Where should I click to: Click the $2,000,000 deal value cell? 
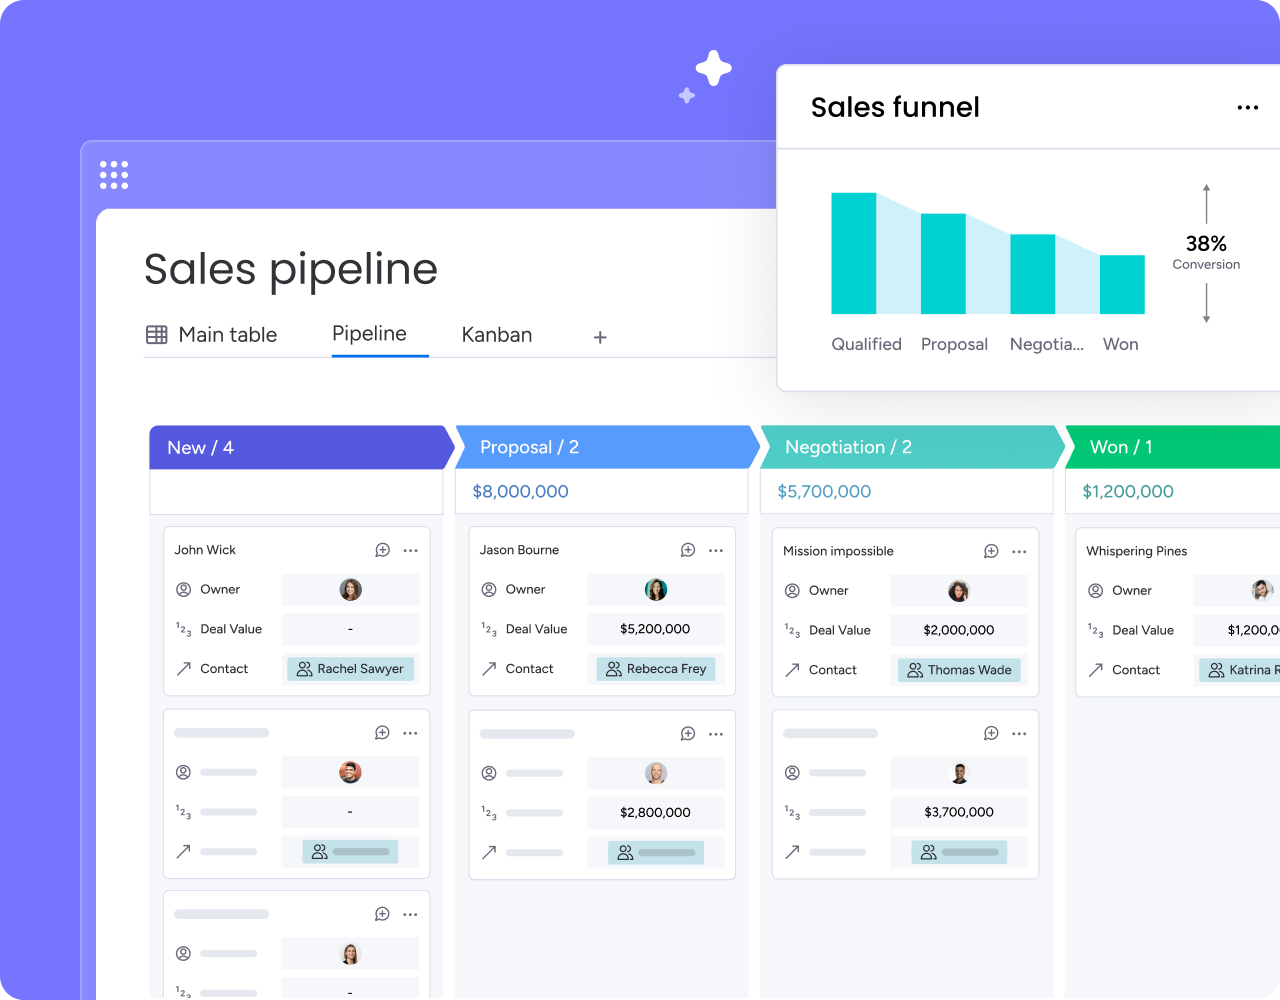click(x=959, y=630)
